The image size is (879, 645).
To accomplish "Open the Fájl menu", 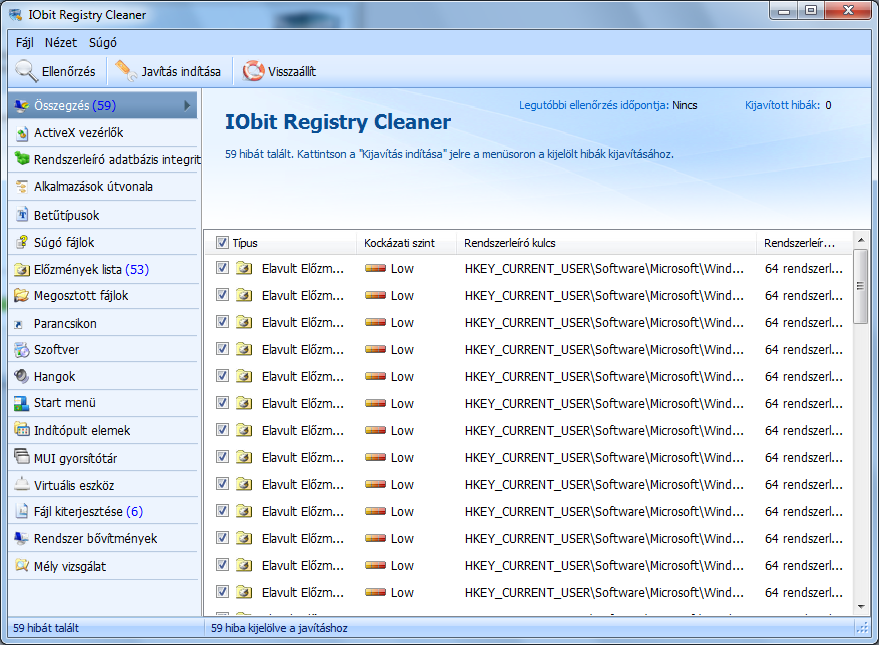I will tap(25, 43).
